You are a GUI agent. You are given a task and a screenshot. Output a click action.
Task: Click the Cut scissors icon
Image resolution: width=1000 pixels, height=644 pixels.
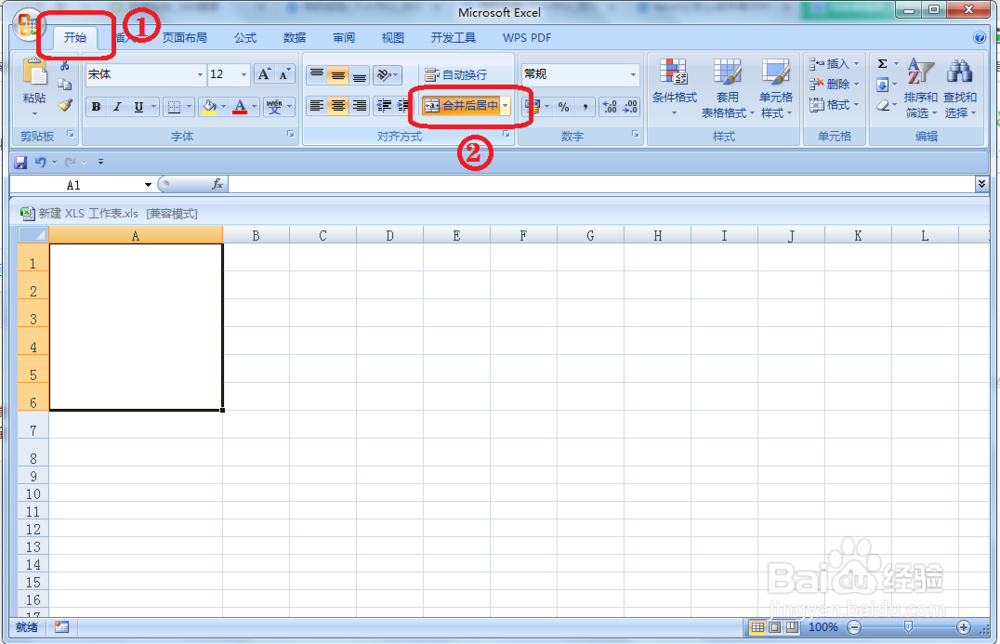coord(64,65)
